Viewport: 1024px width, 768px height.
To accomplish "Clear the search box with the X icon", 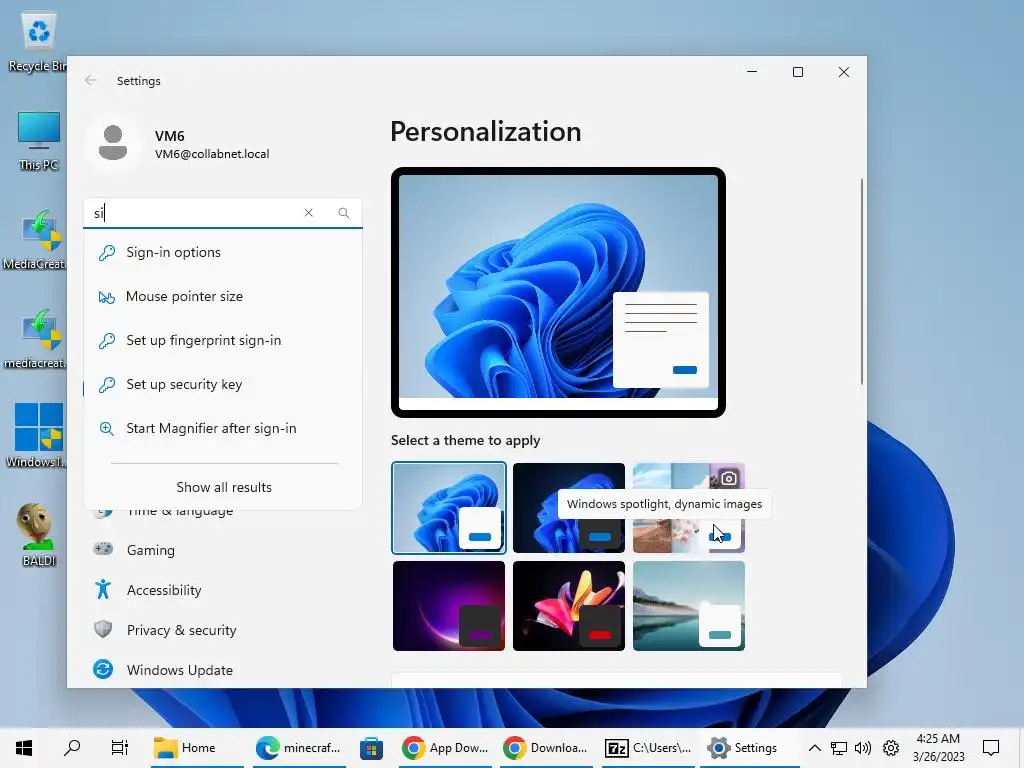I will pyautogui.click(x=308, y=213).
